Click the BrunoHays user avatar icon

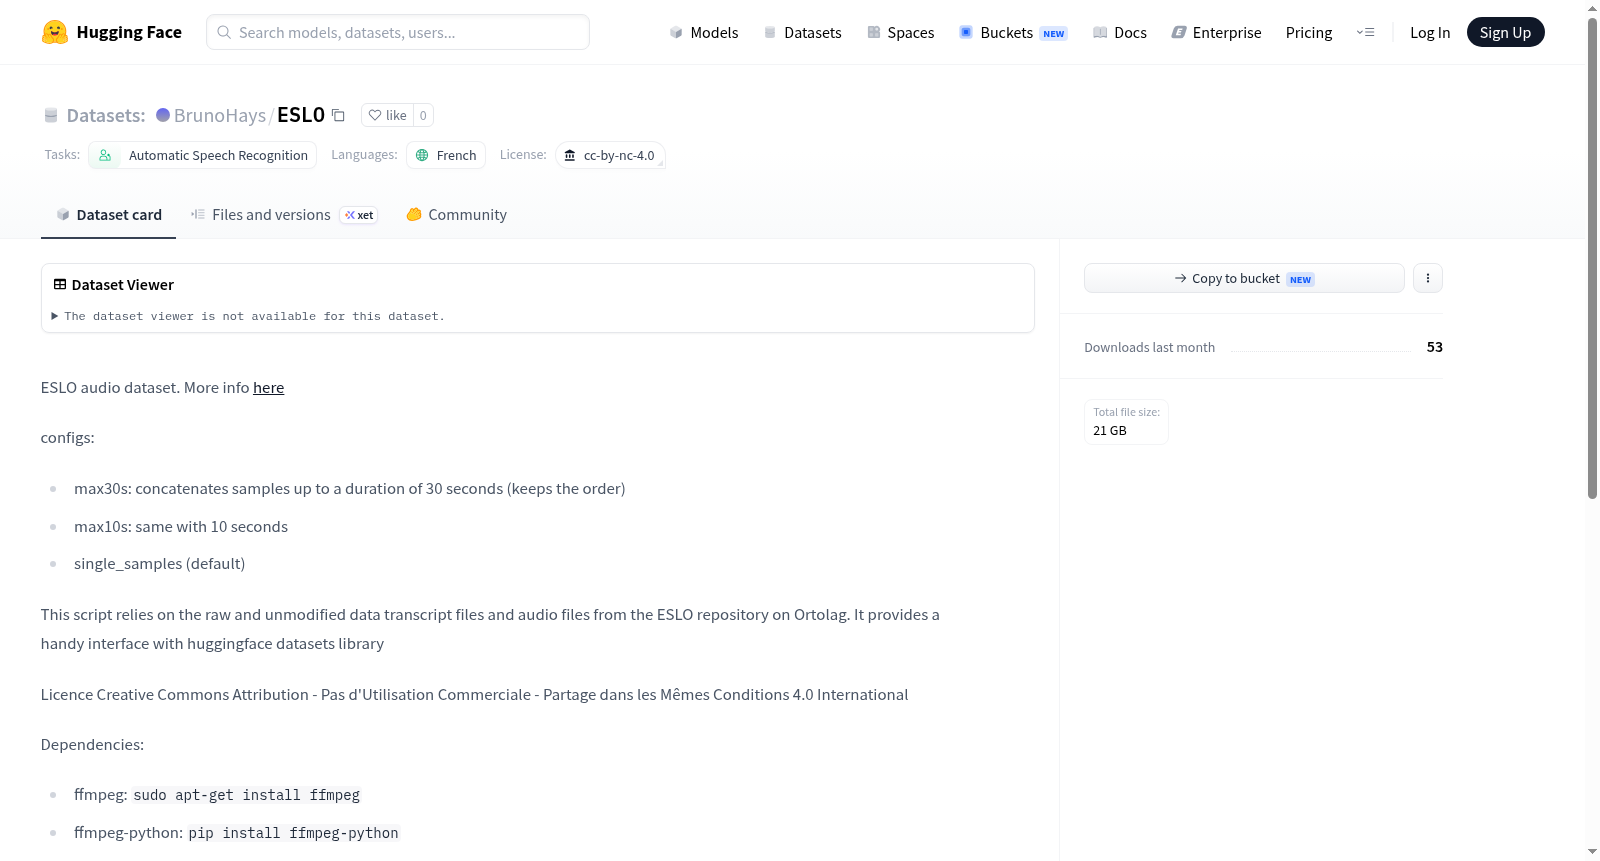(163, 115)
